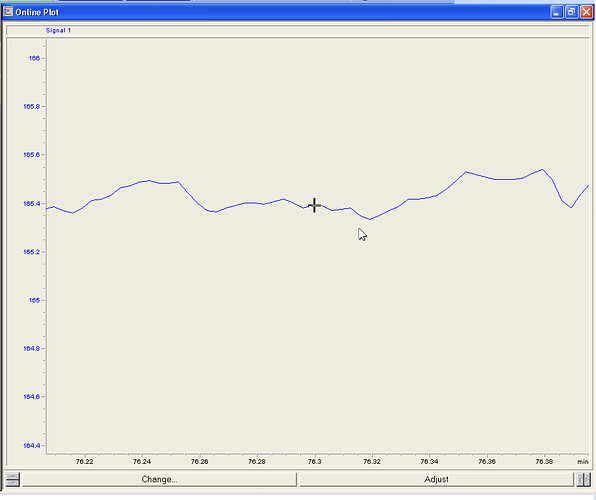
Task: Open the Change... dialog
Action: coord(159,479)
